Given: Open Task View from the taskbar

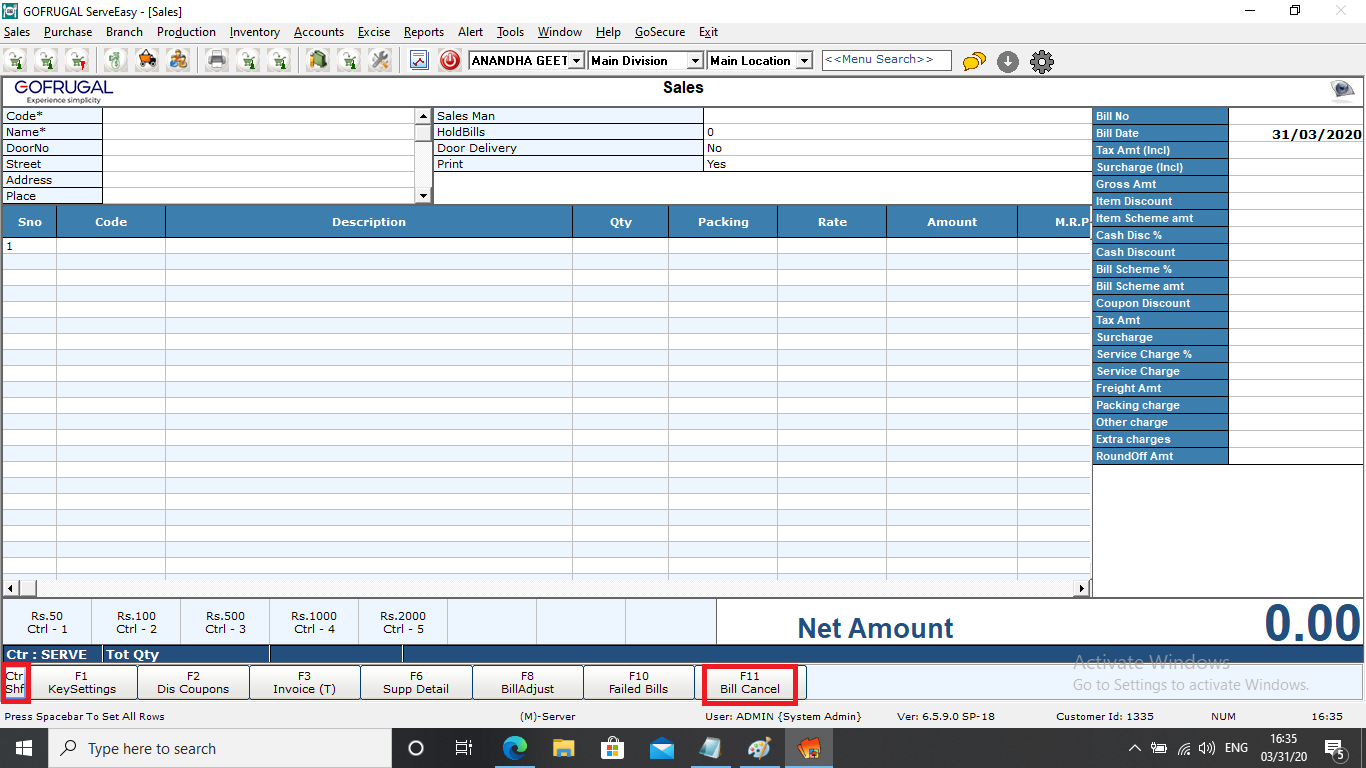Looking at the screenshot, I should click(464, 748).
